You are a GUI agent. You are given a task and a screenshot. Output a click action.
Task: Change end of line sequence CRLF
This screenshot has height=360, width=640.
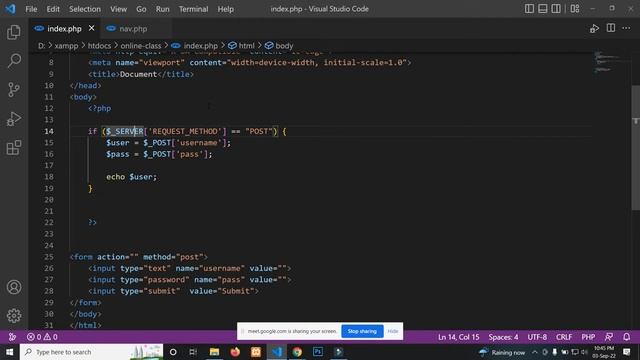coord(564,337)
